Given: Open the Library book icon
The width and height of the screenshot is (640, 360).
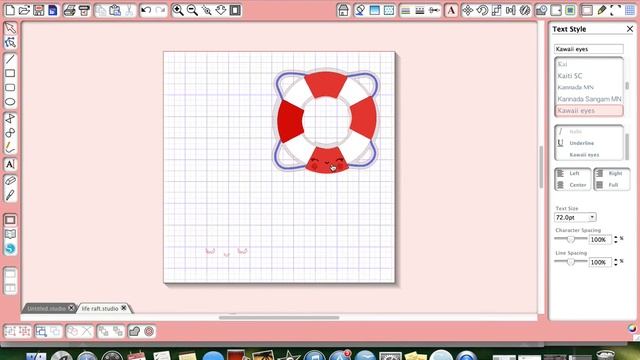Looking at the screenshot, I should 10,234.
